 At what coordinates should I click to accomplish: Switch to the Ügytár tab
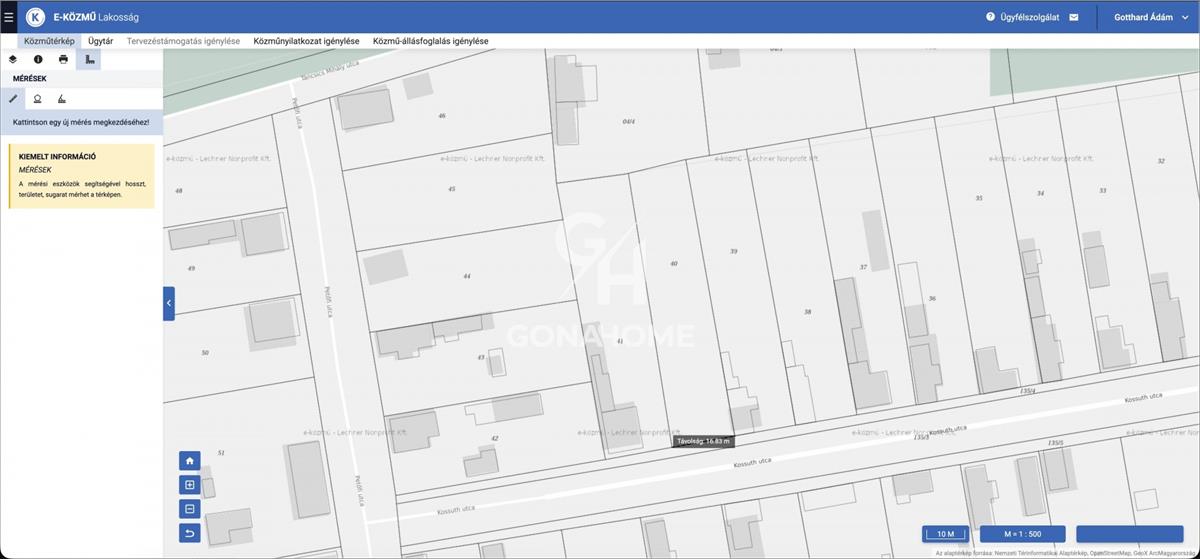tap(100, 41)
